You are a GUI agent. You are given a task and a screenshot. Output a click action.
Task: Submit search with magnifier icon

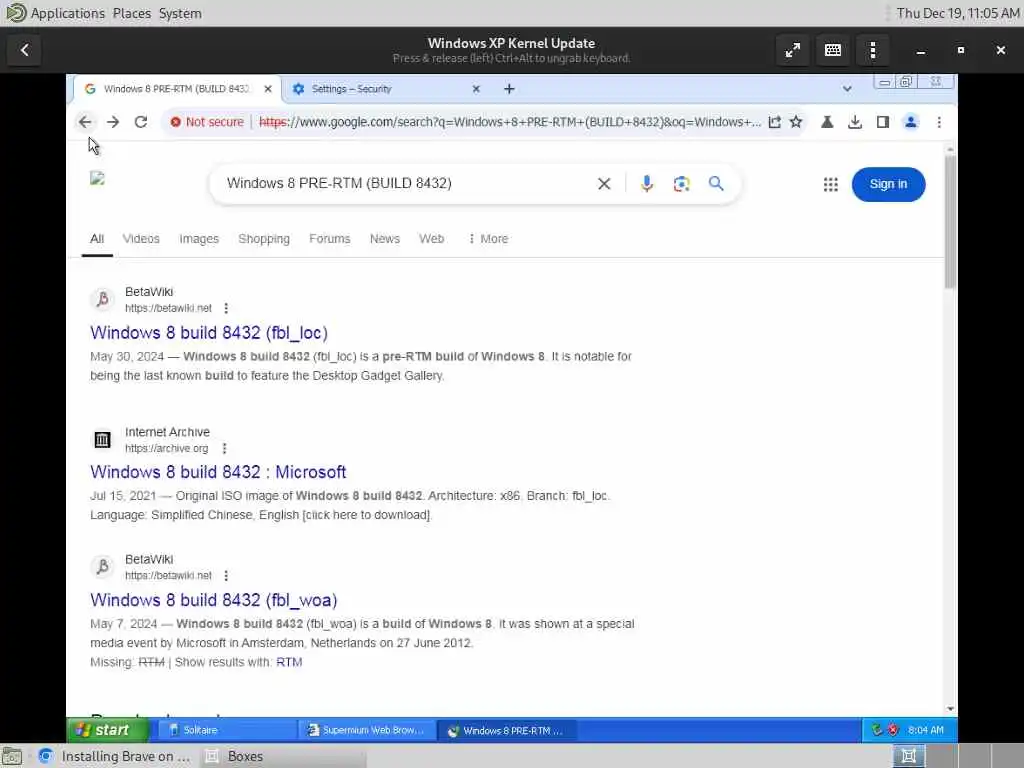pyautogui.click(x=716, y=184)
